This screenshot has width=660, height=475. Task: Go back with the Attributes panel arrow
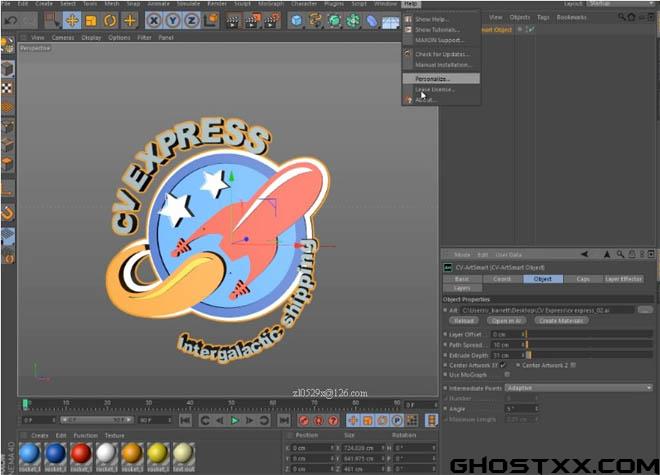[x=584, y=254]
